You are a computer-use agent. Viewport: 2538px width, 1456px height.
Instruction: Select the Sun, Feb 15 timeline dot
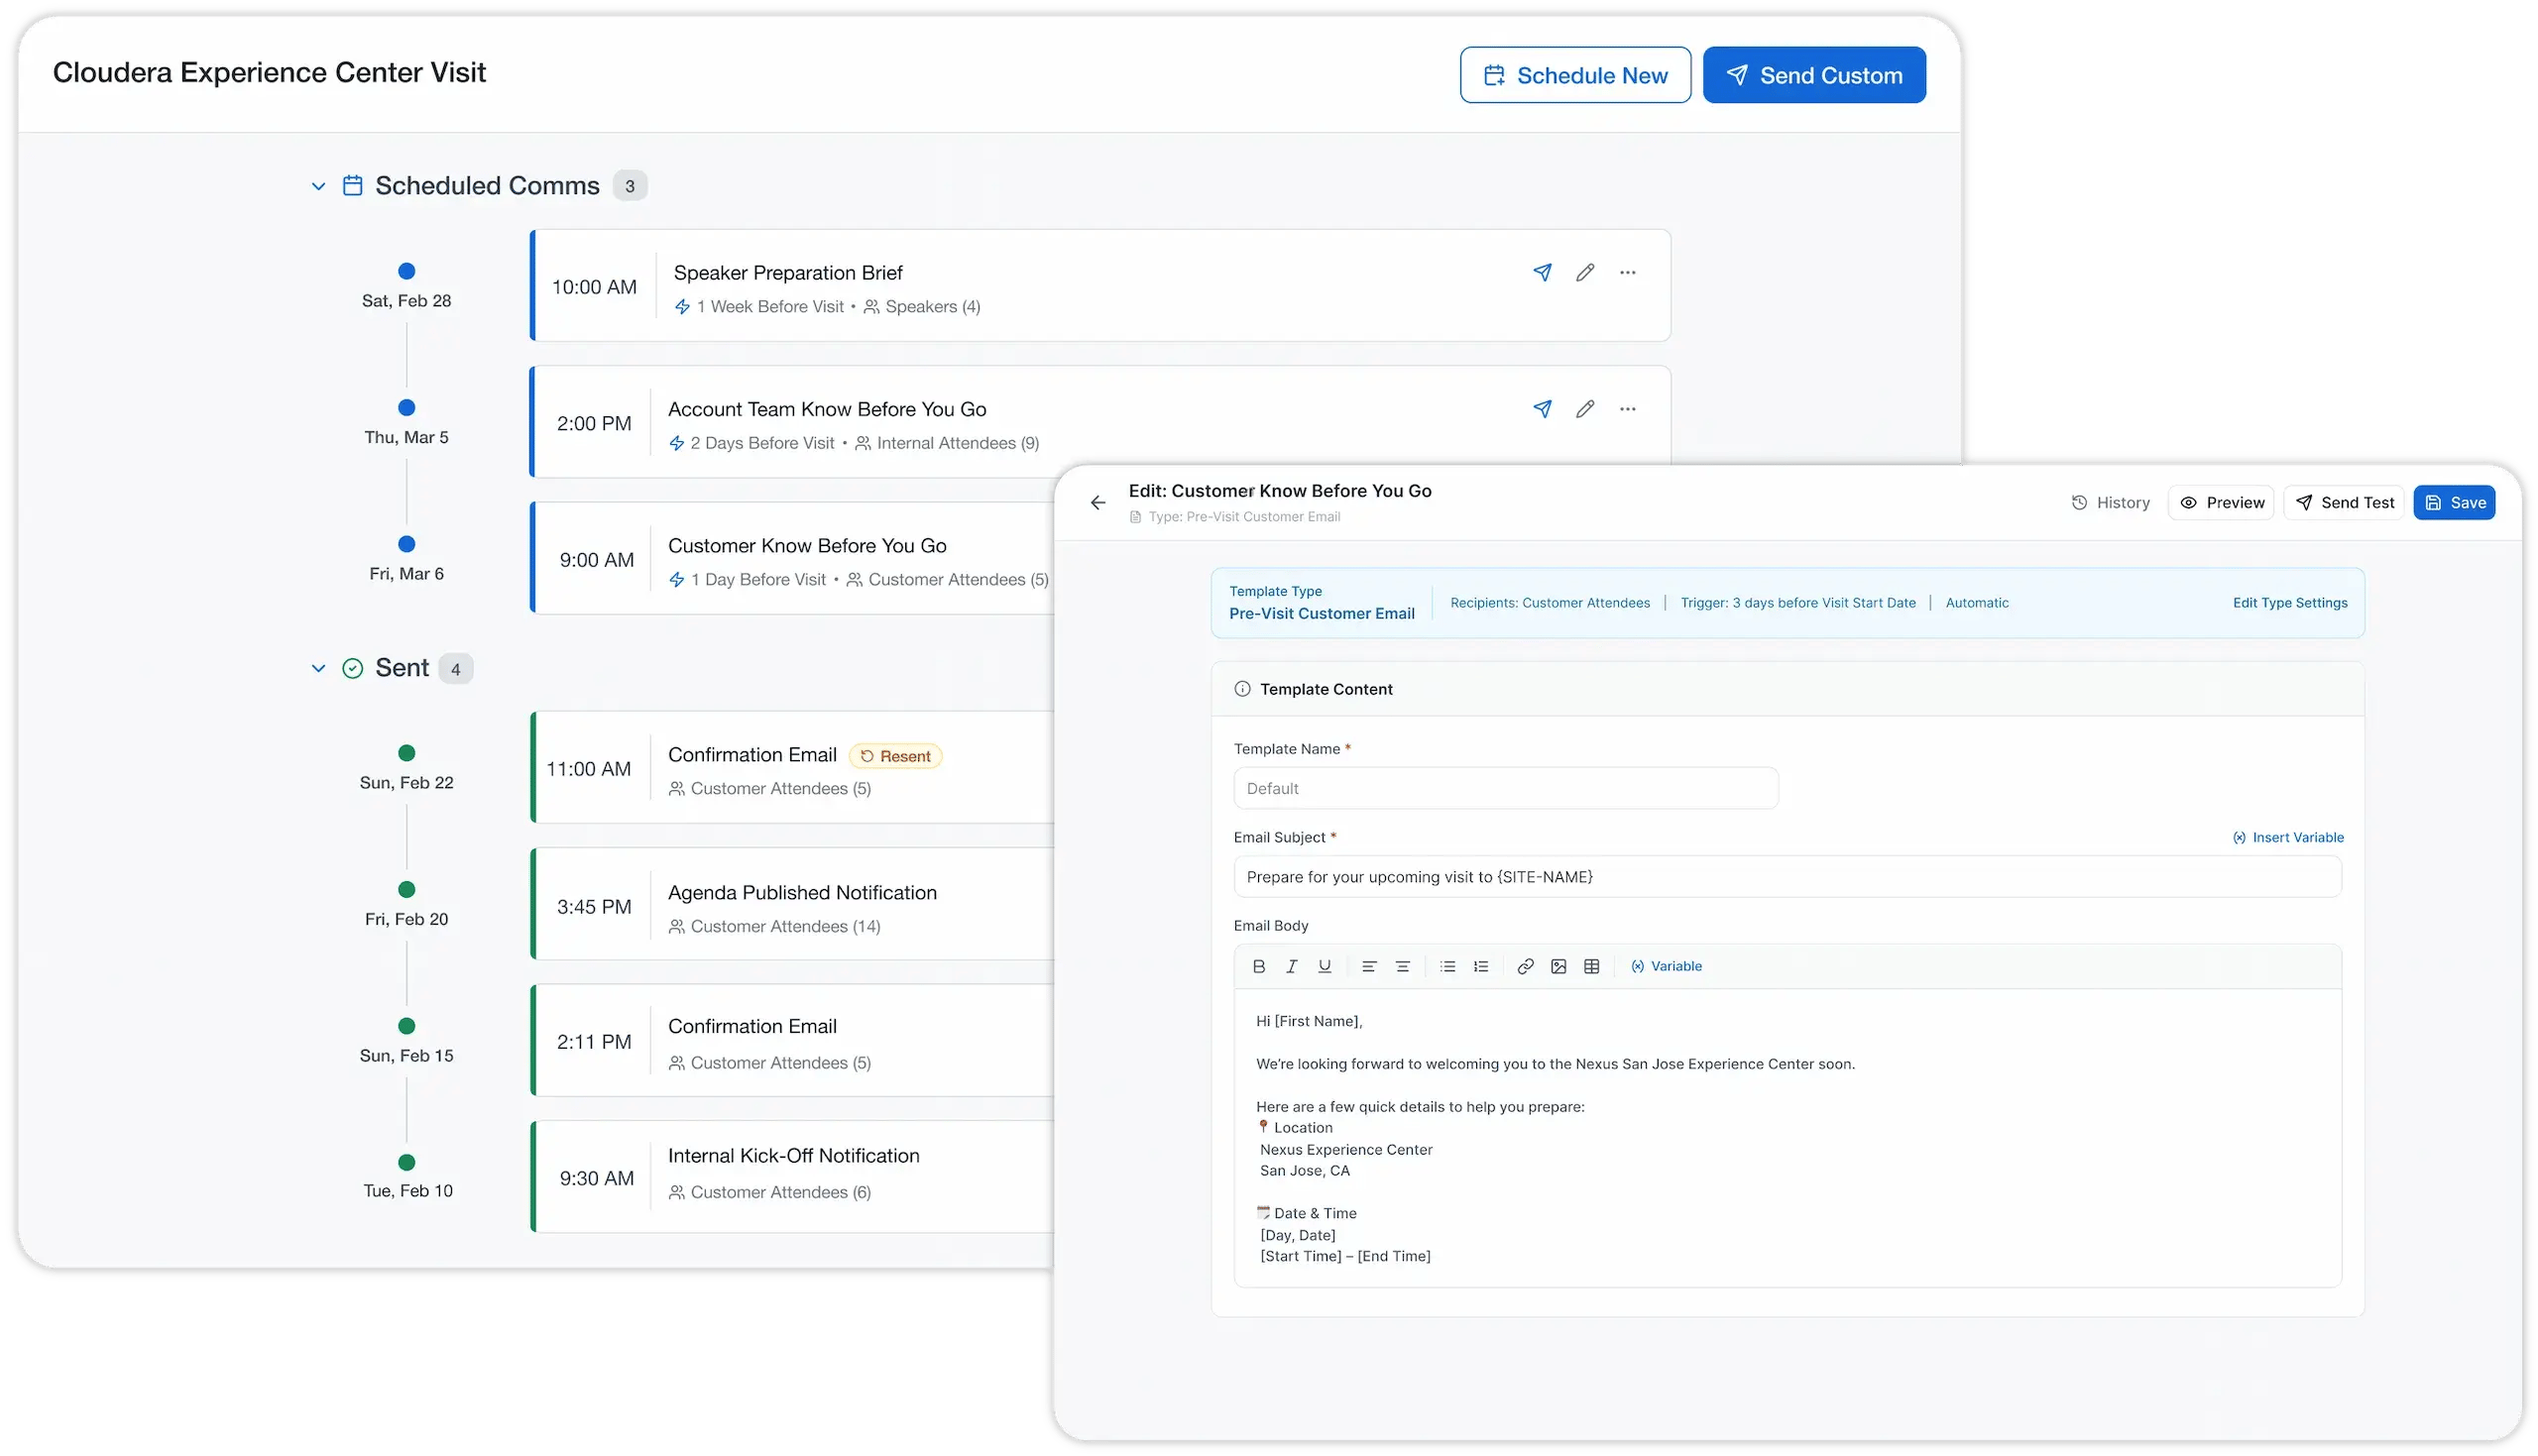coord(406,1026)
